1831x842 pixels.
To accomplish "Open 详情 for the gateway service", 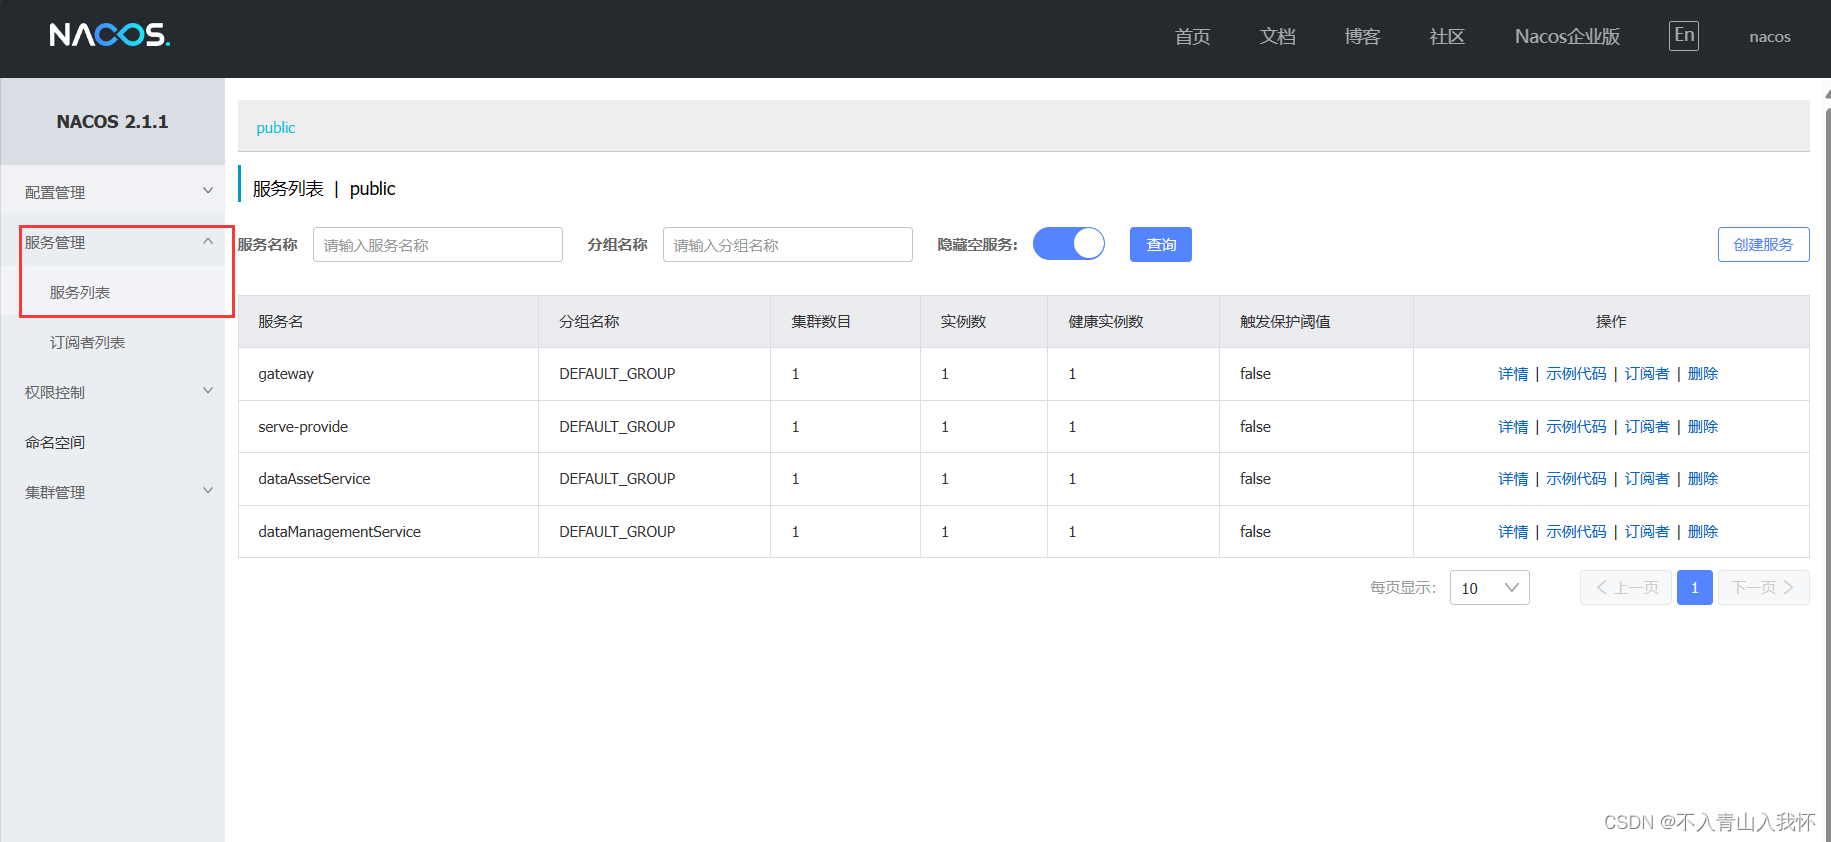I will click(1513, 374).
